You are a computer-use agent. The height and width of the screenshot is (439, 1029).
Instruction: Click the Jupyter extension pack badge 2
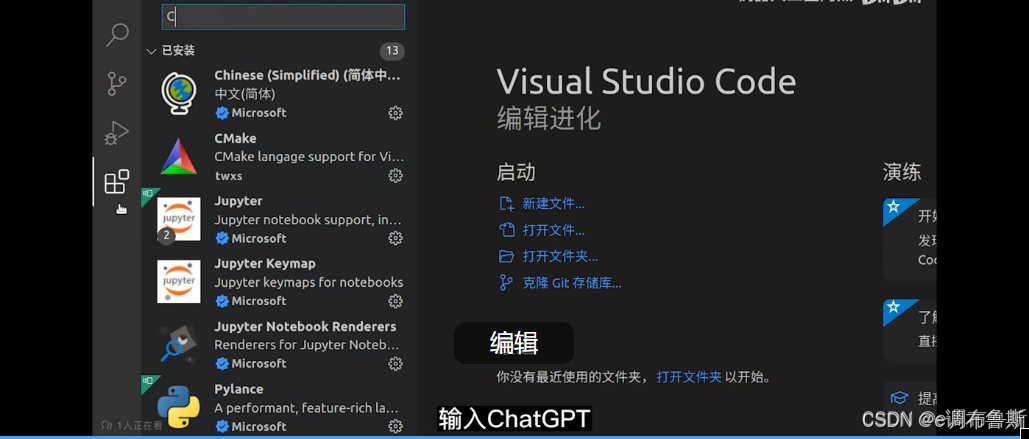point(167,236)
